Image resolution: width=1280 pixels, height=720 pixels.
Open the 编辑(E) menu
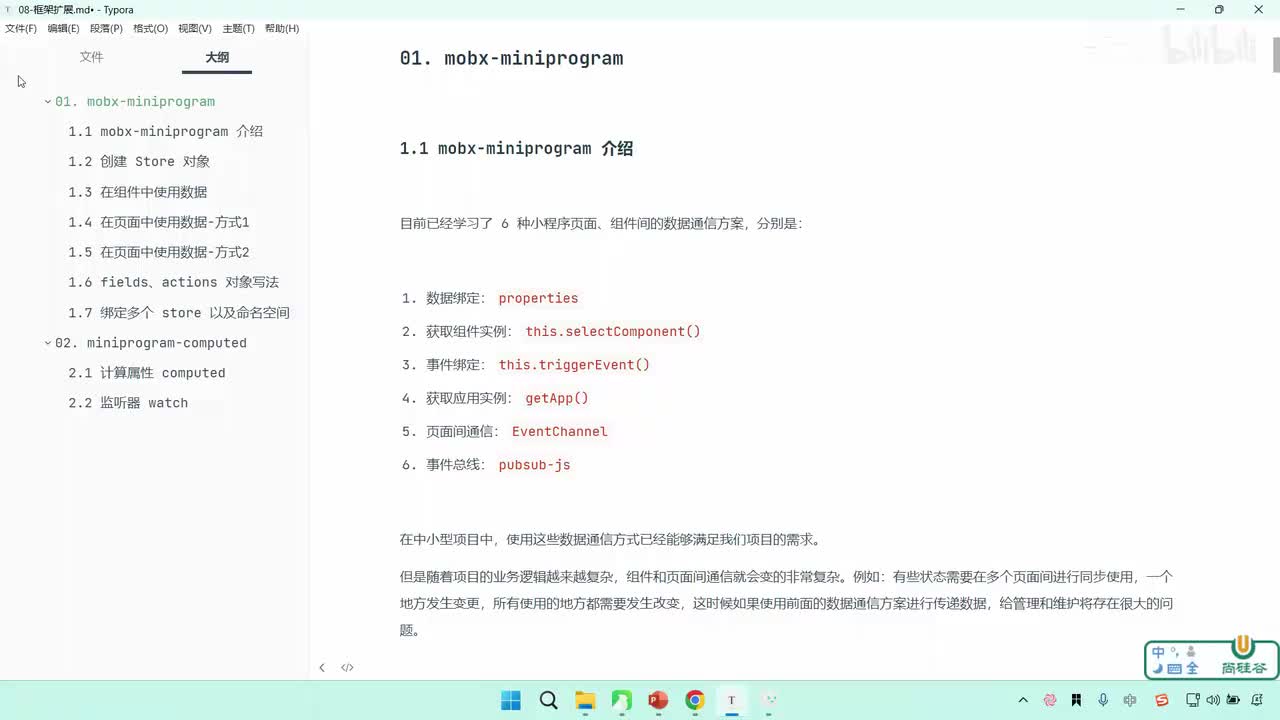pyautogui.click(x=64, y=29)
